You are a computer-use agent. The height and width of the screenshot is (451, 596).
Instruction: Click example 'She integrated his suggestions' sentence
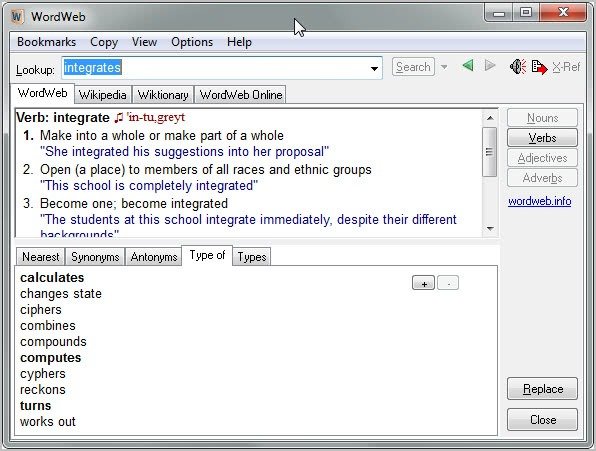(184, 152)
